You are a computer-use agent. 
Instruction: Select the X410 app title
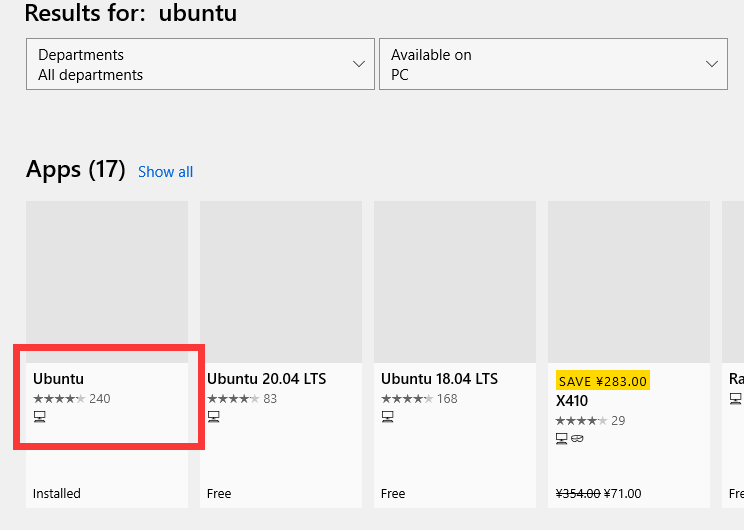[x=572, y=401]
